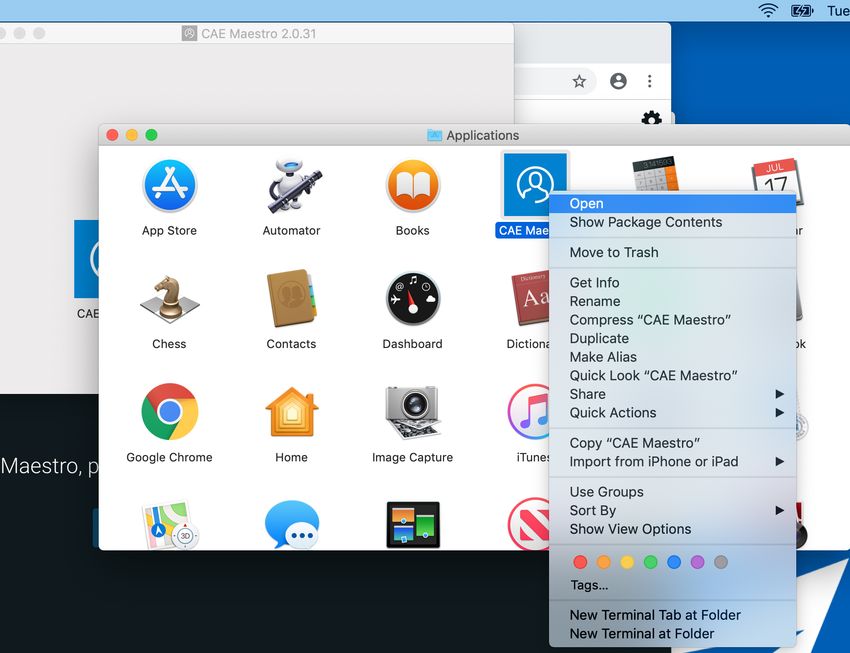Viewport: 850px width, 653px height.
Task: Open the Wi-Fi status menu
Action: pyautogui.click(x=768, y=10)
